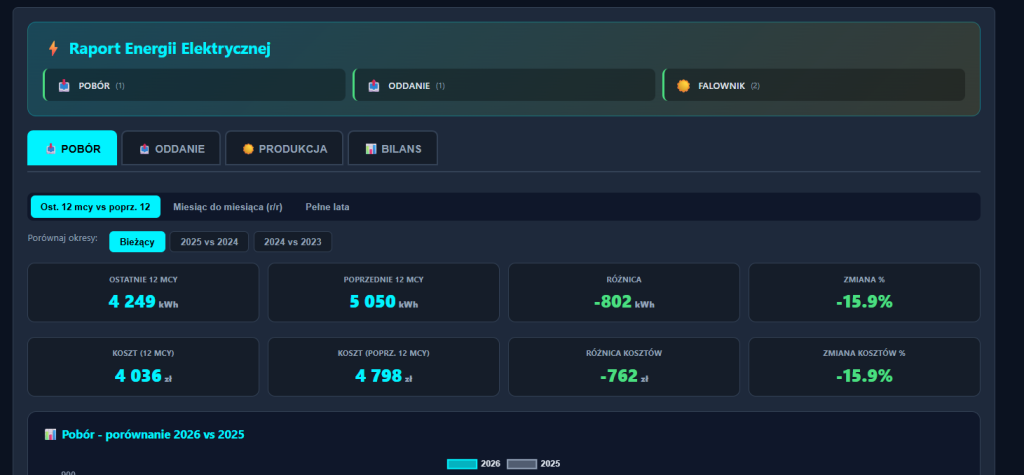Click the BILANS tab chart icon

coord(370,149)
